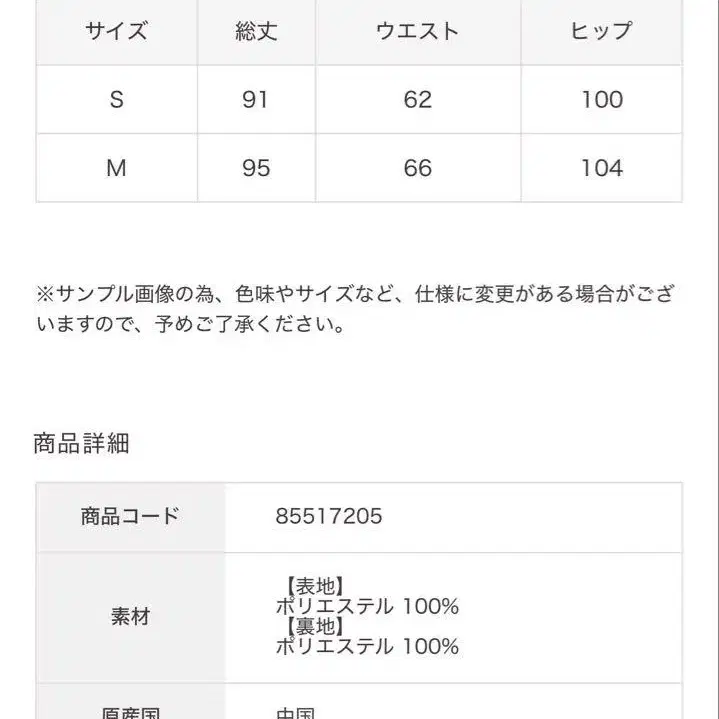Click the S size row label

pyautogui.click(x=116, y=99)
